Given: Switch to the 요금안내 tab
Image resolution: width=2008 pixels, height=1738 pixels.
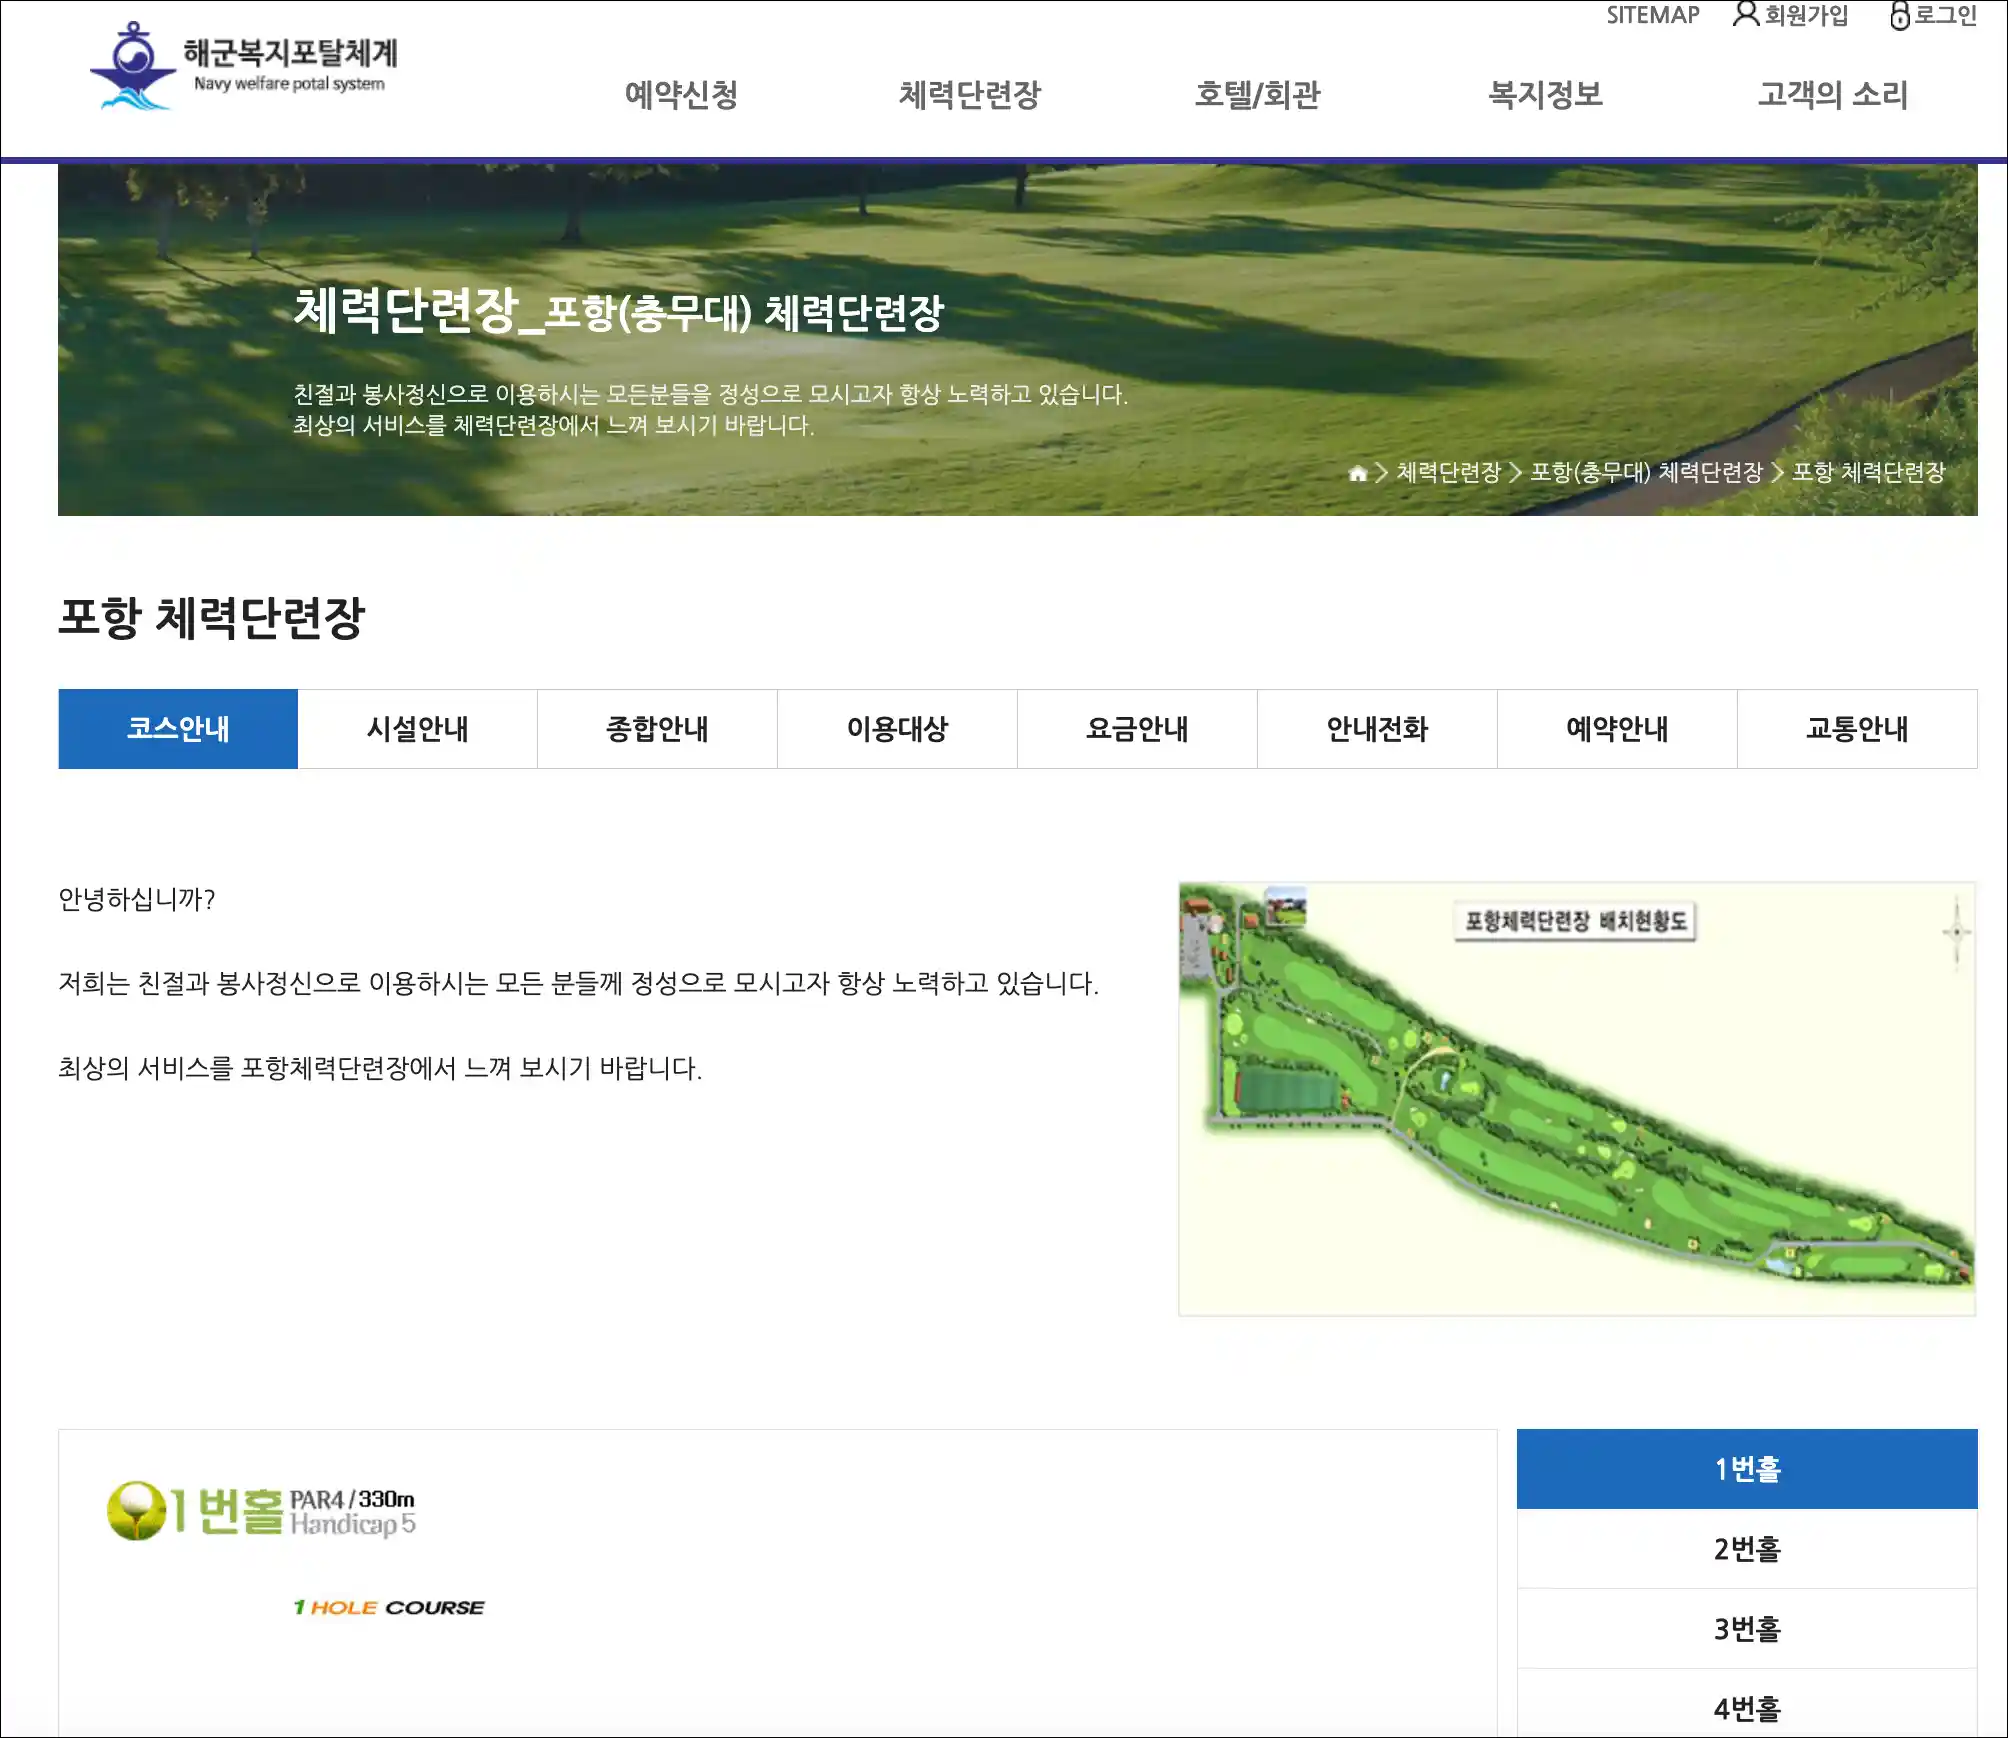Looking at the screenshot, I should (1137, 729).
